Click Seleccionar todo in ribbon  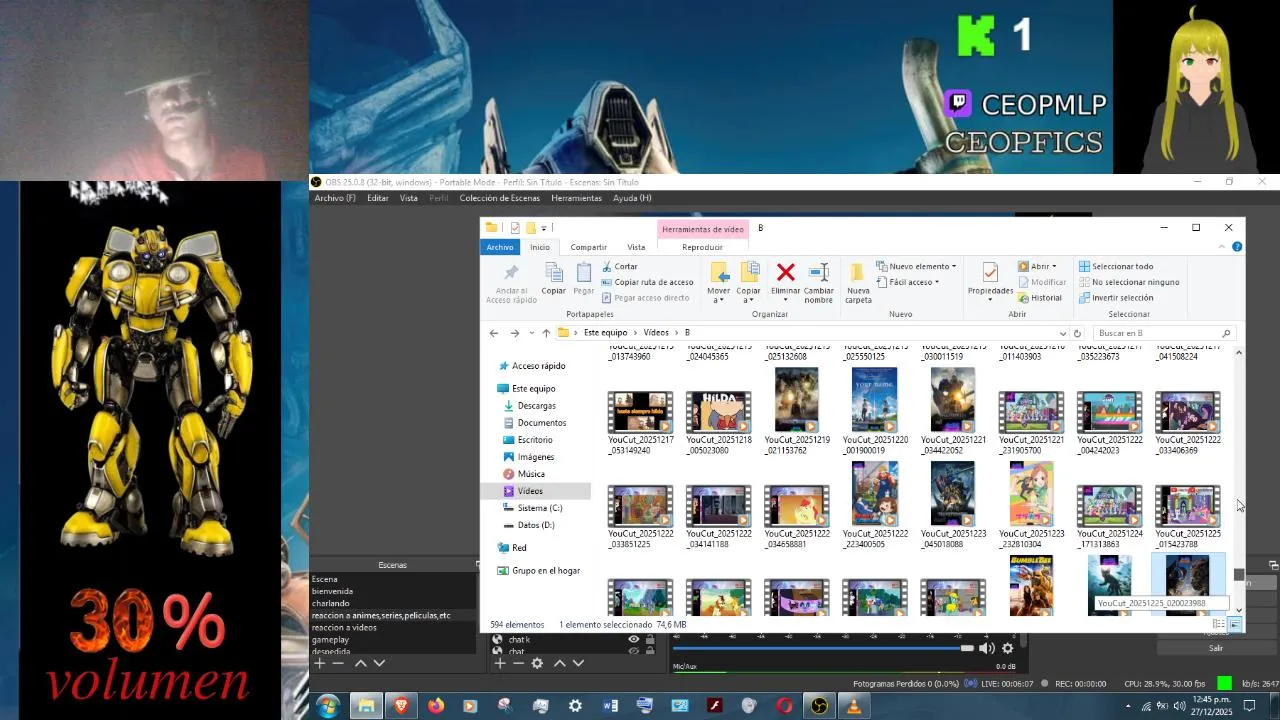(x=1116, y=266)
